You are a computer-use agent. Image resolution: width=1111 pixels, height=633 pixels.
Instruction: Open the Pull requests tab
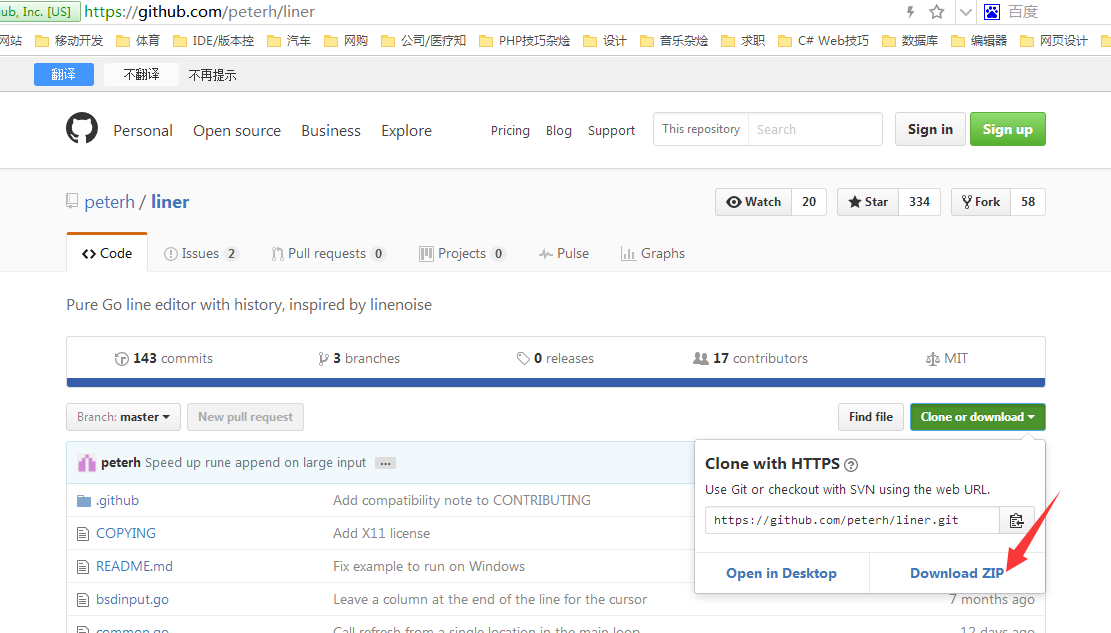pos(328,254)
